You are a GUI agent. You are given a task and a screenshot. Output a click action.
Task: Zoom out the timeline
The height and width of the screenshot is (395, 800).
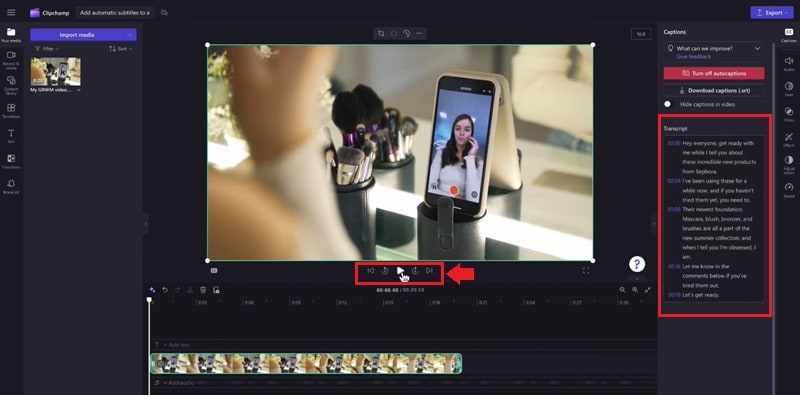pos(622,290)
